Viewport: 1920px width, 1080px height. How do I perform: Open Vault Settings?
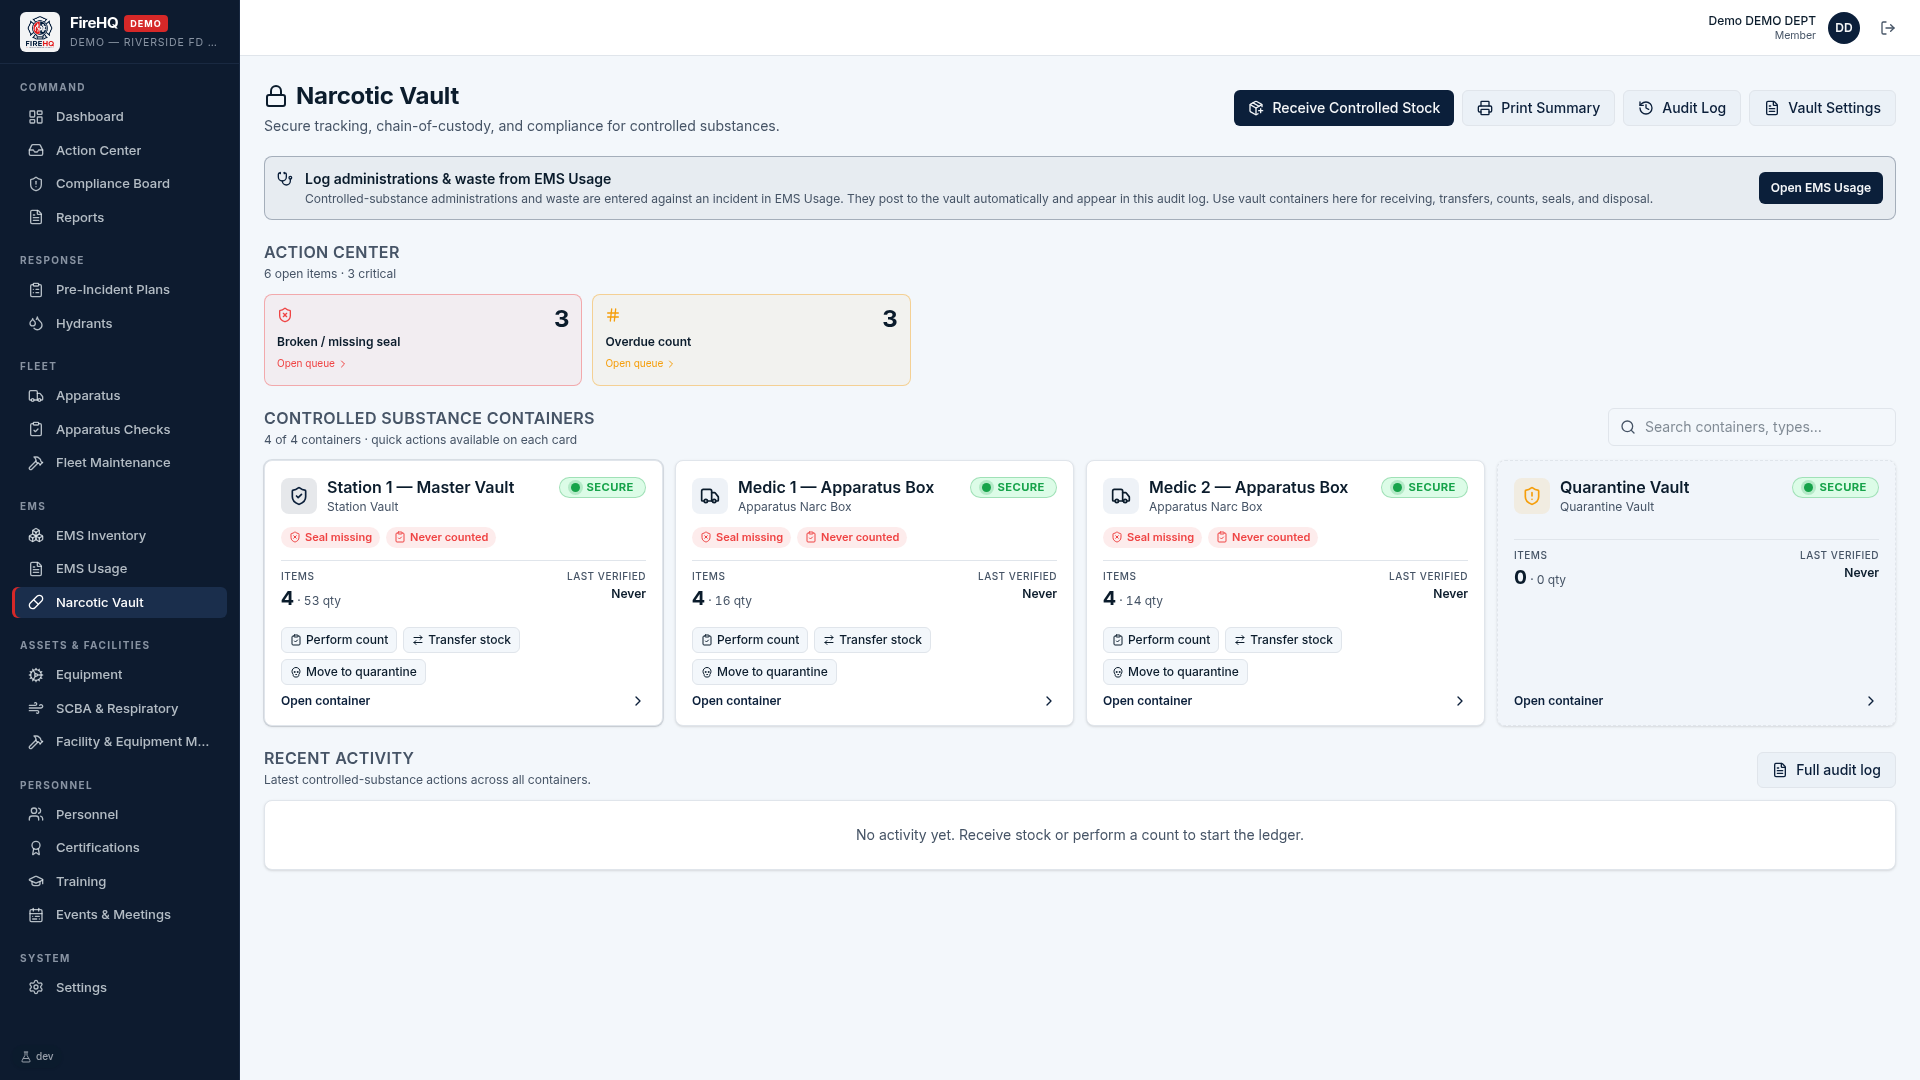[x=1822, y=108]
